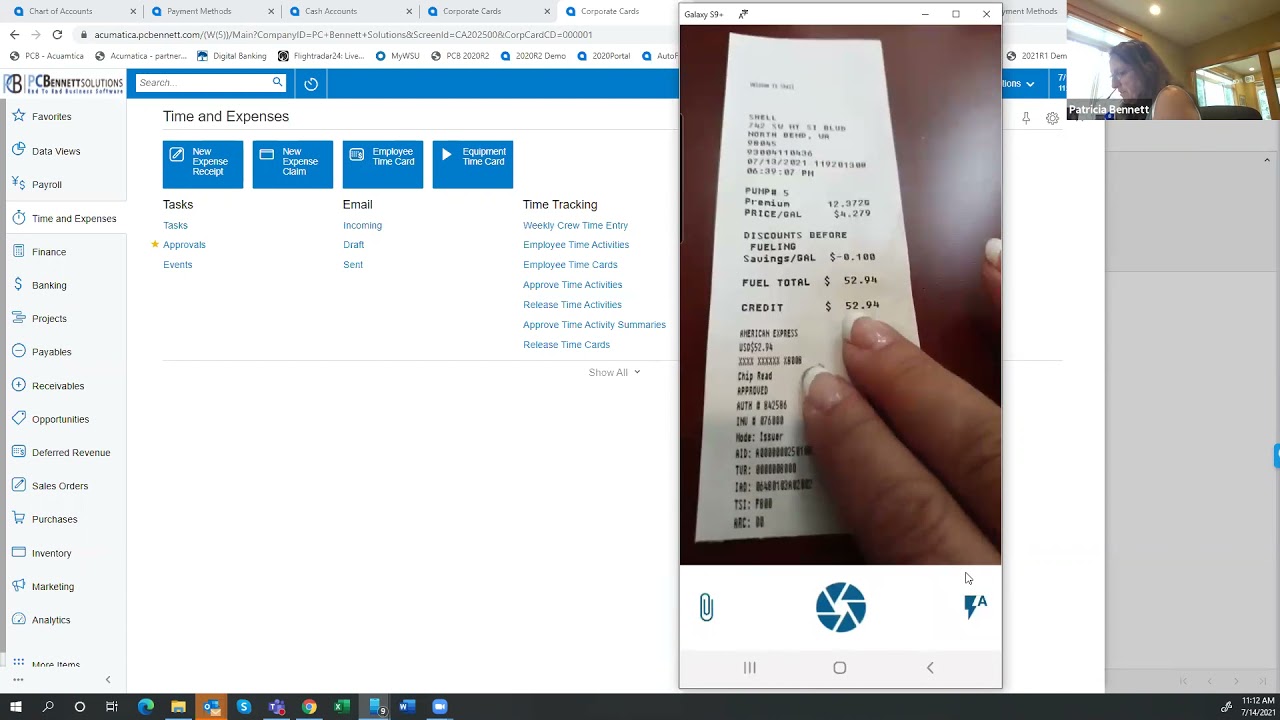Click the New Expense Receipt tile
This screenshot has height=720, width=1280.
(203, 164)
